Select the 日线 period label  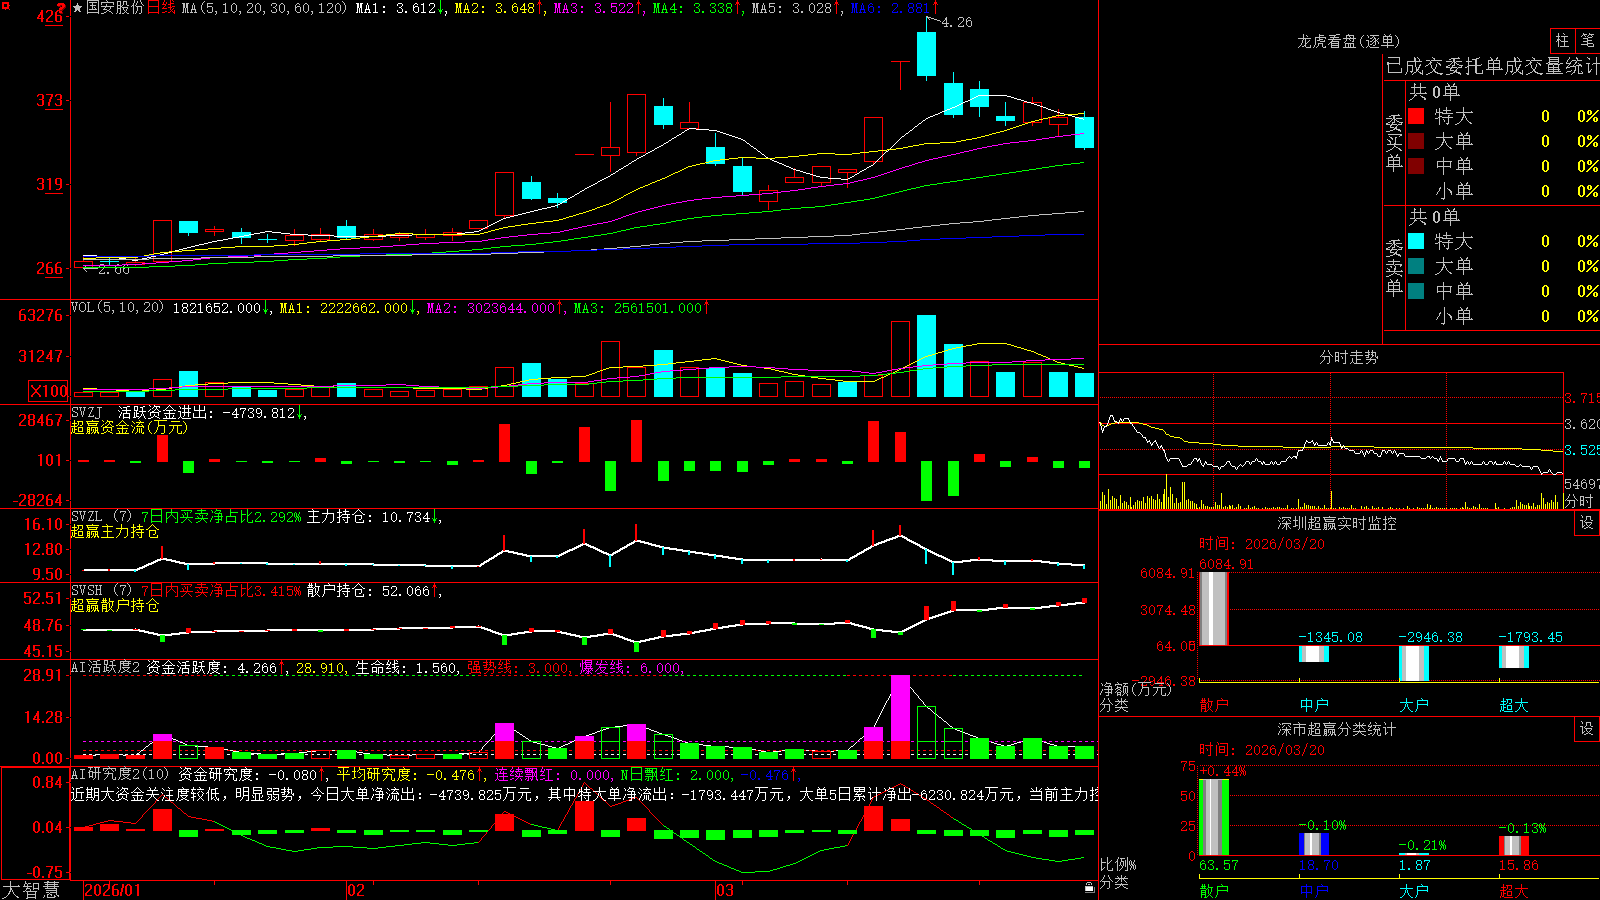[161, 8]
